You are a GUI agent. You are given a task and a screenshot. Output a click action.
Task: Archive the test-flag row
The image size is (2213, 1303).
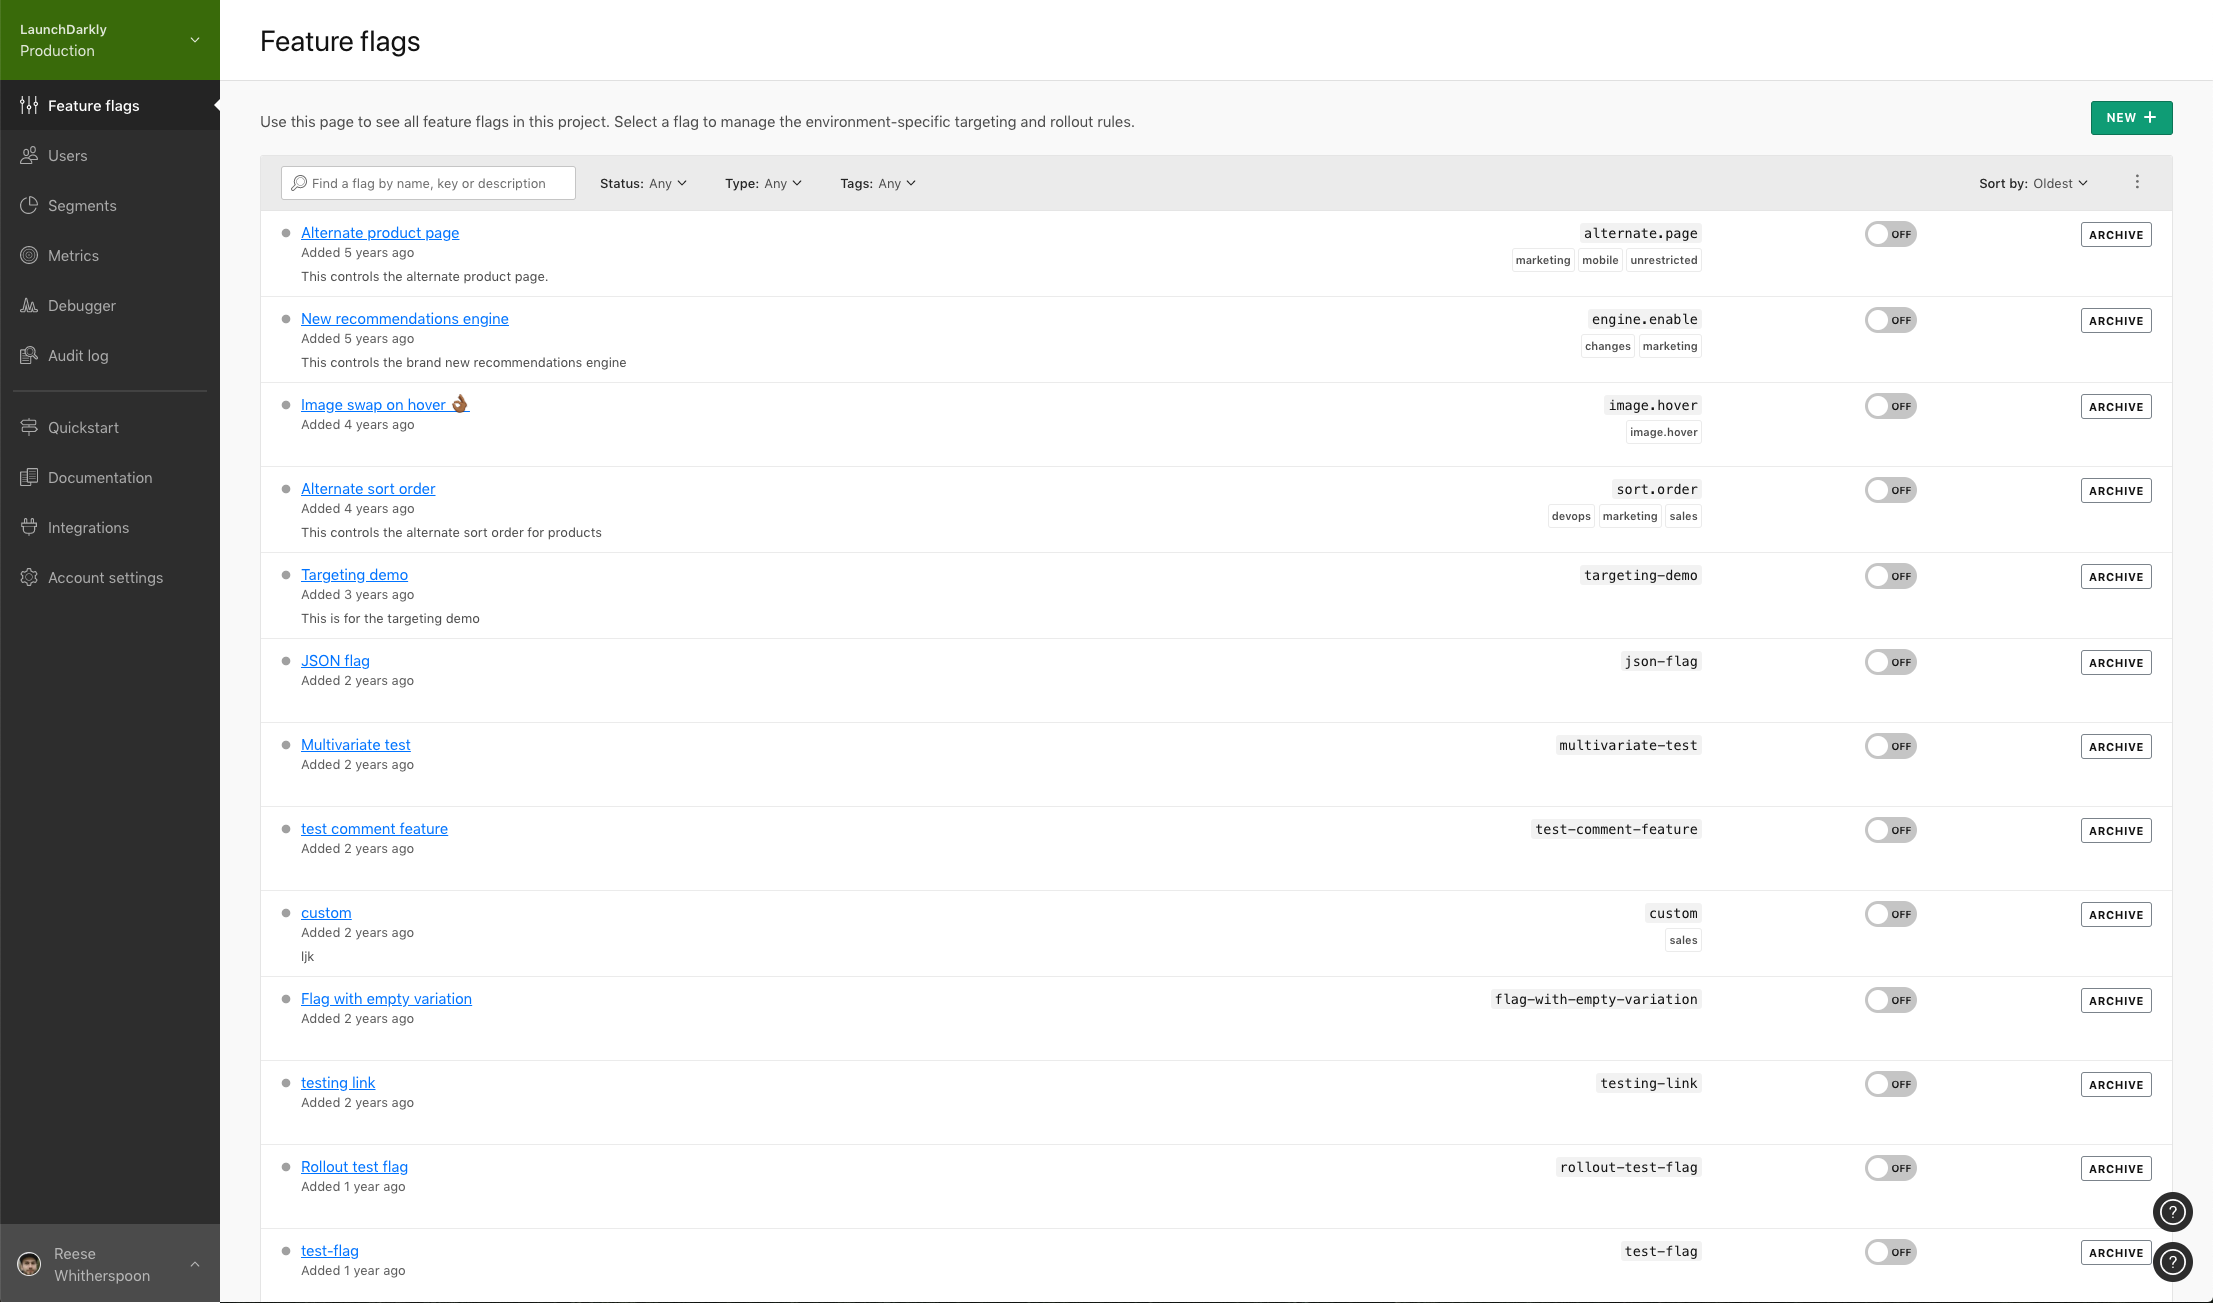coord(2116,1252)
